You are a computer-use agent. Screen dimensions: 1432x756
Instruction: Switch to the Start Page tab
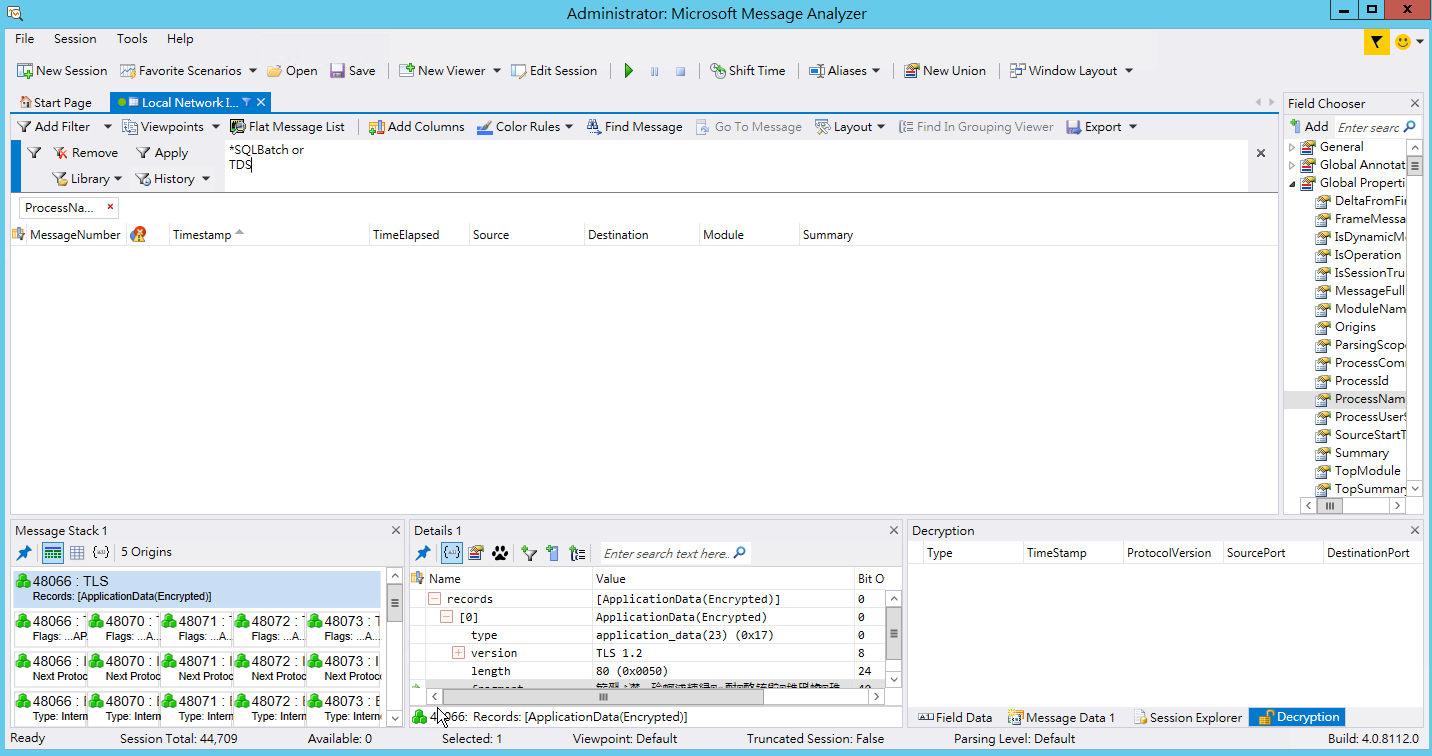tap(56, 101)
